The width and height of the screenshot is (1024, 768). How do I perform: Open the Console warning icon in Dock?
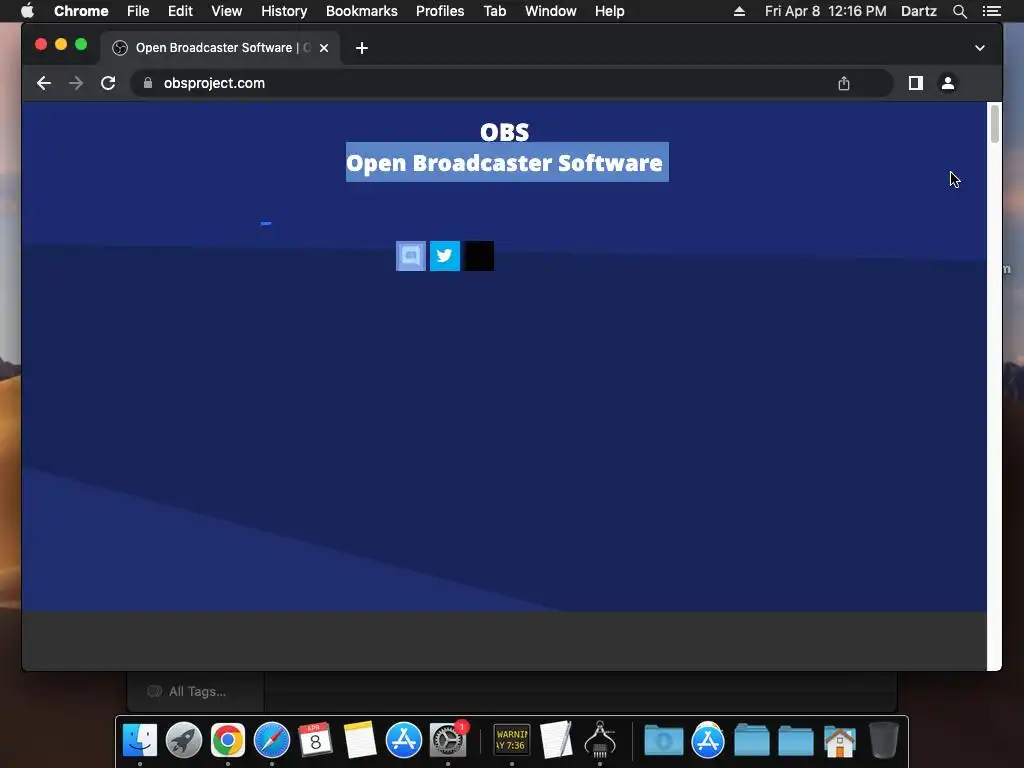(511, 741)
